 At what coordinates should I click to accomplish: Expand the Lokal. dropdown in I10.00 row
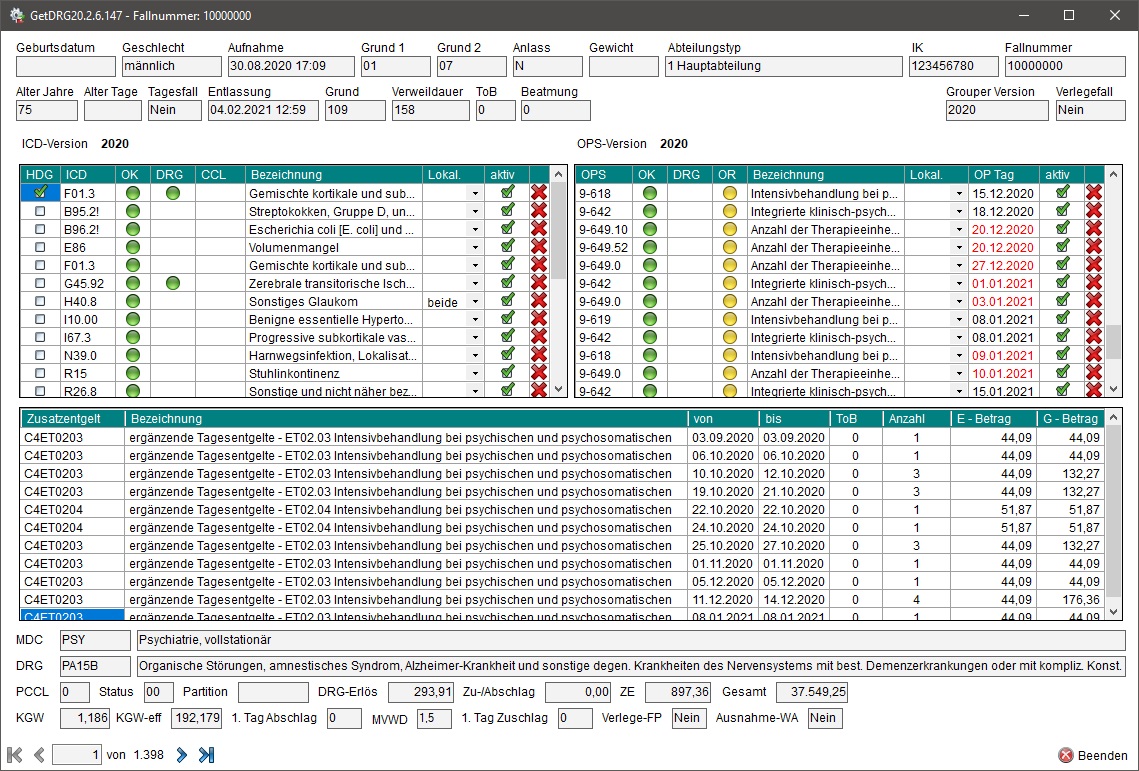[475, 320]
